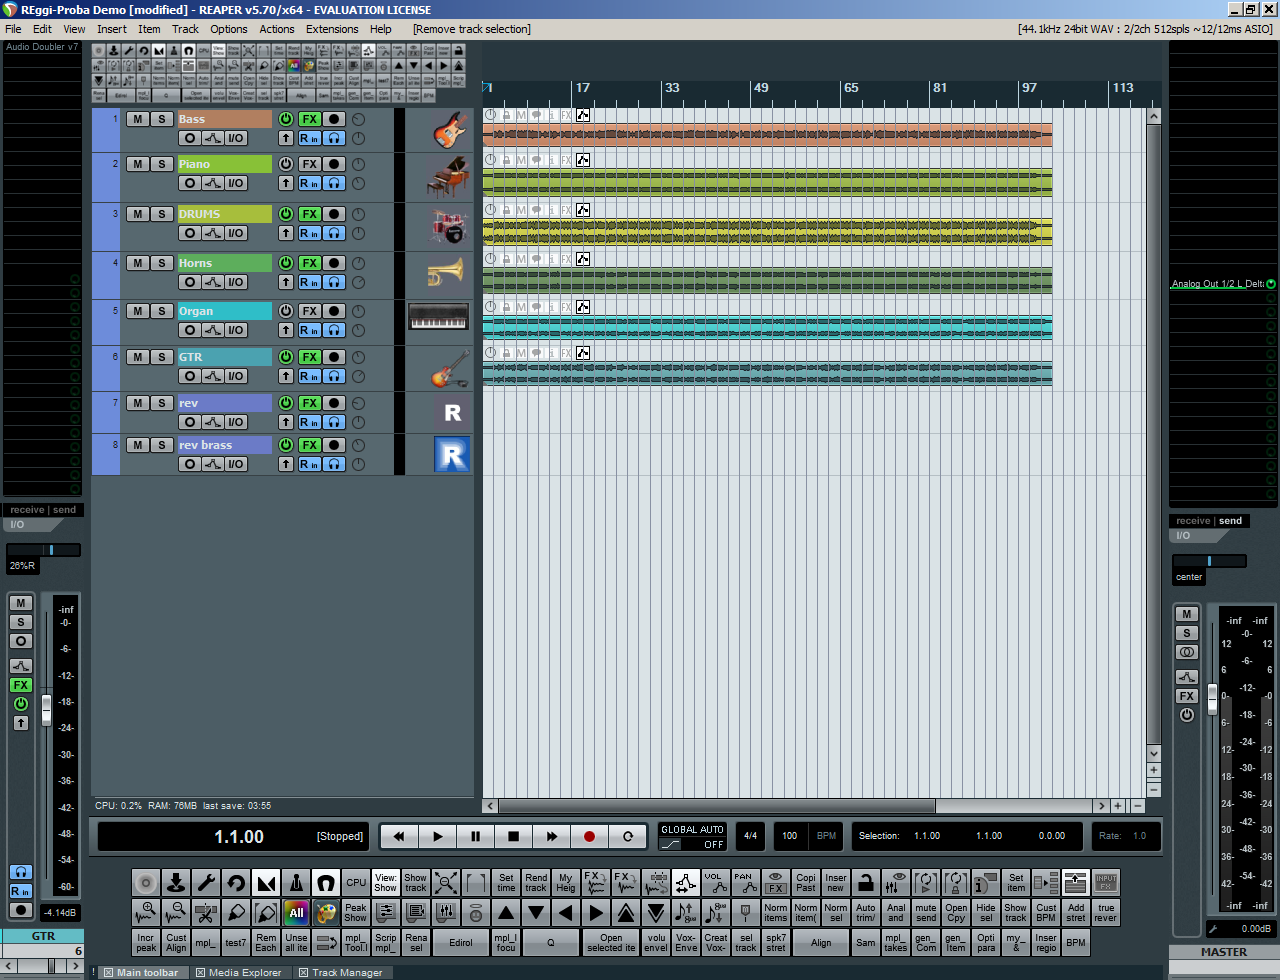Open I/O routing for DRUMS track

click(236, 233)
